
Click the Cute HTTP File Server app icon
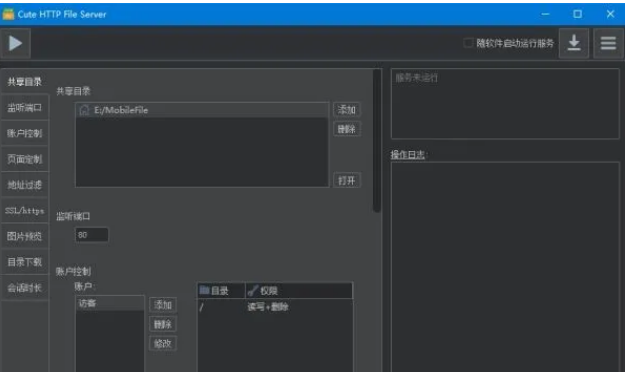[8, 14]
